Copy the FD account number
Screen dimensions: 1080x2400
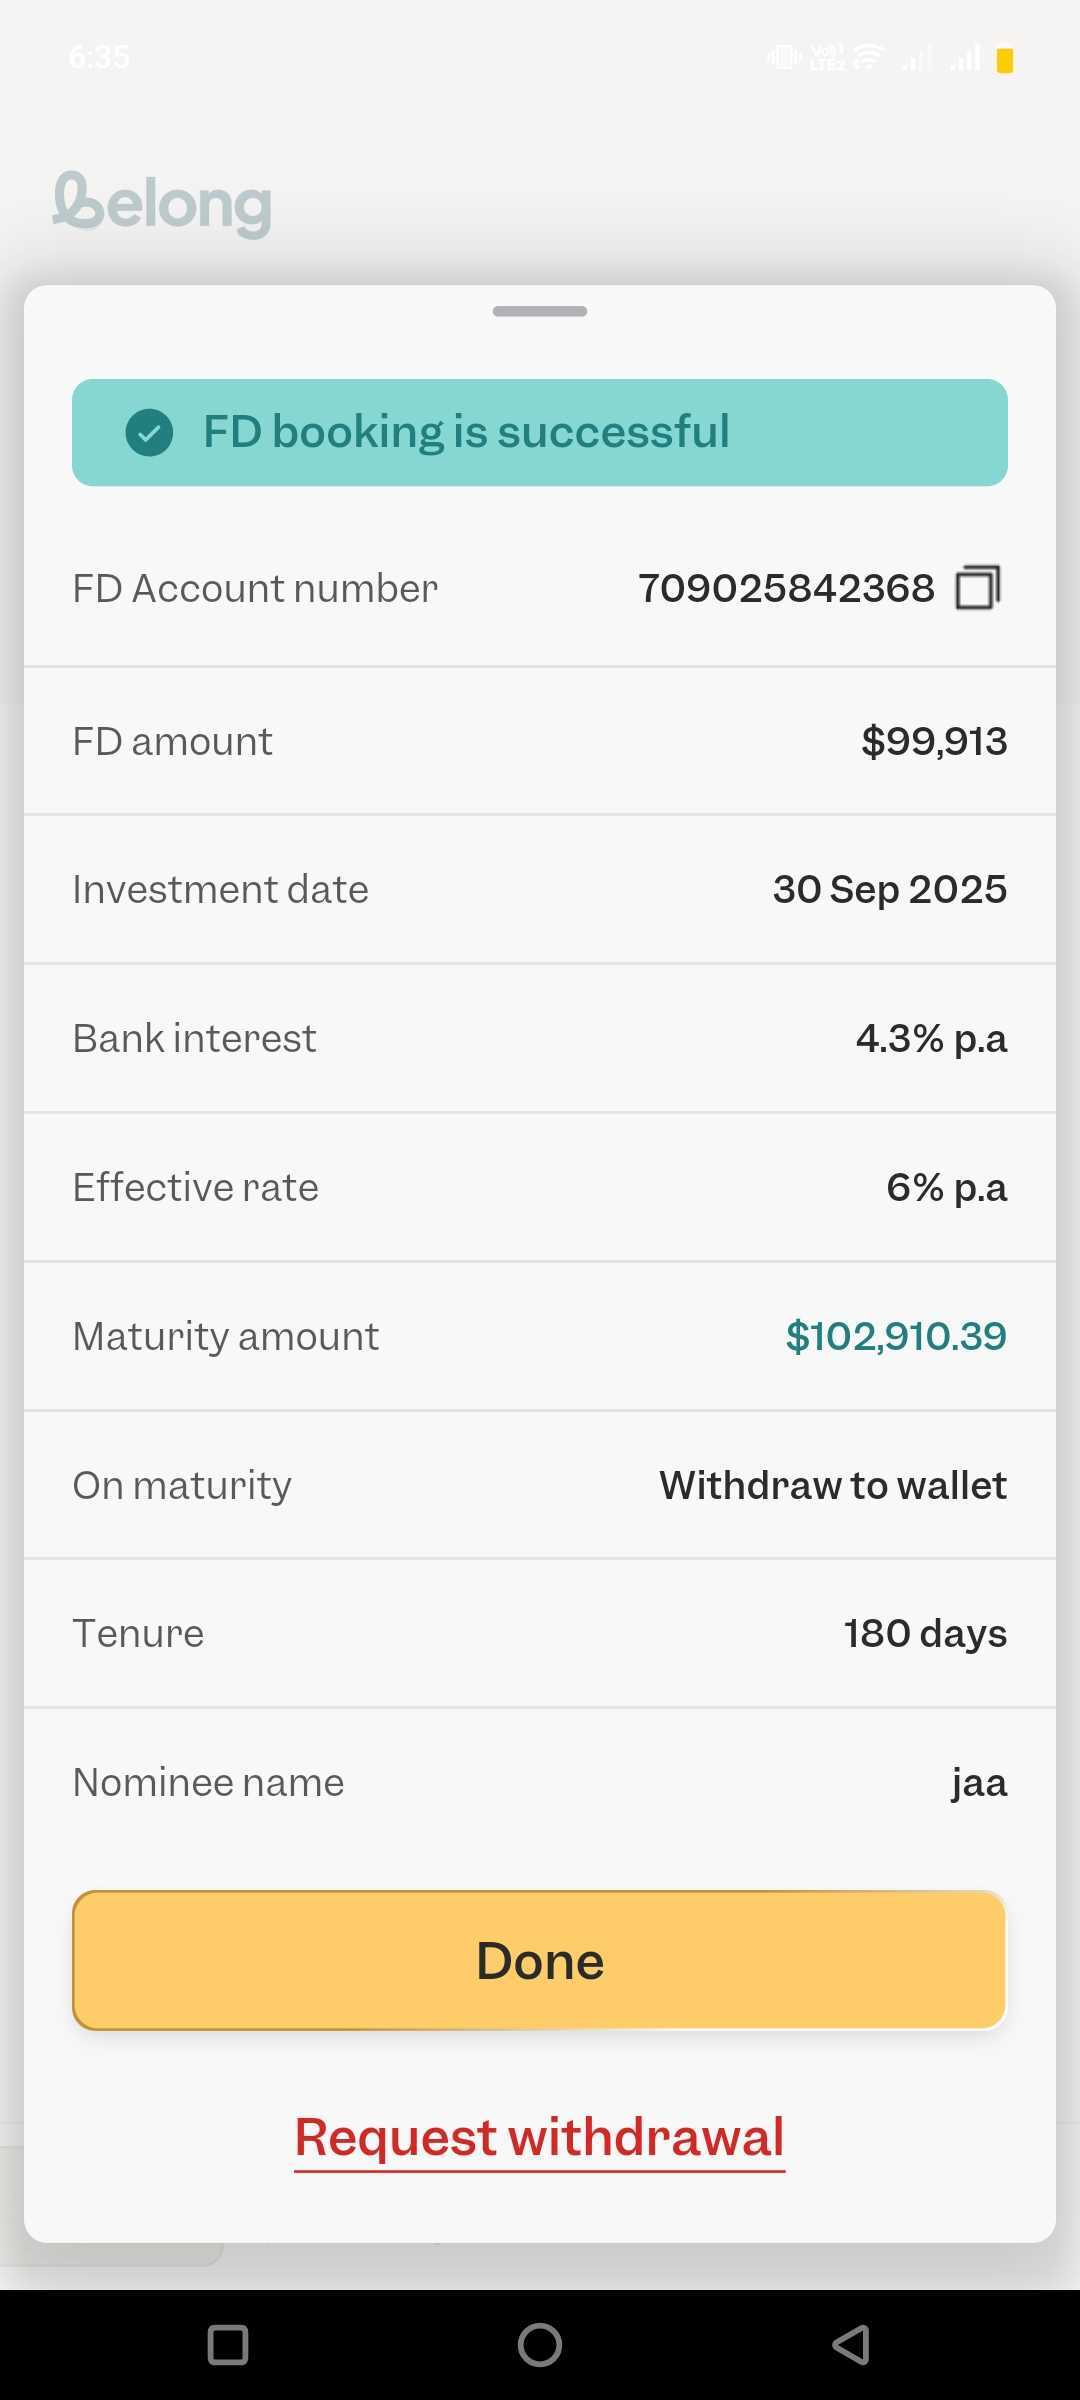pyautogui.click(x=978, y=588)
